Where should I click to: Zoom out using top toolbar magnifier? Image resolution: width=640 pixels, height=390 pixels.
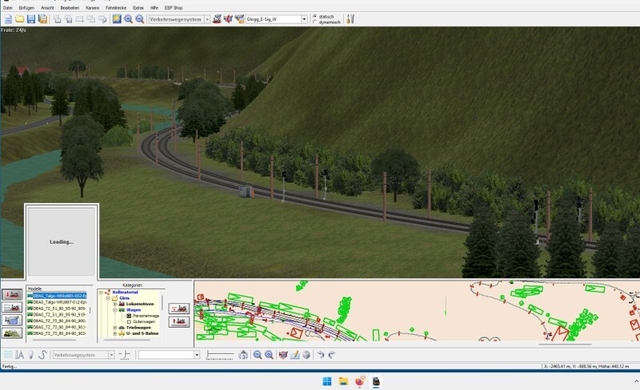[x=140, y=19]
